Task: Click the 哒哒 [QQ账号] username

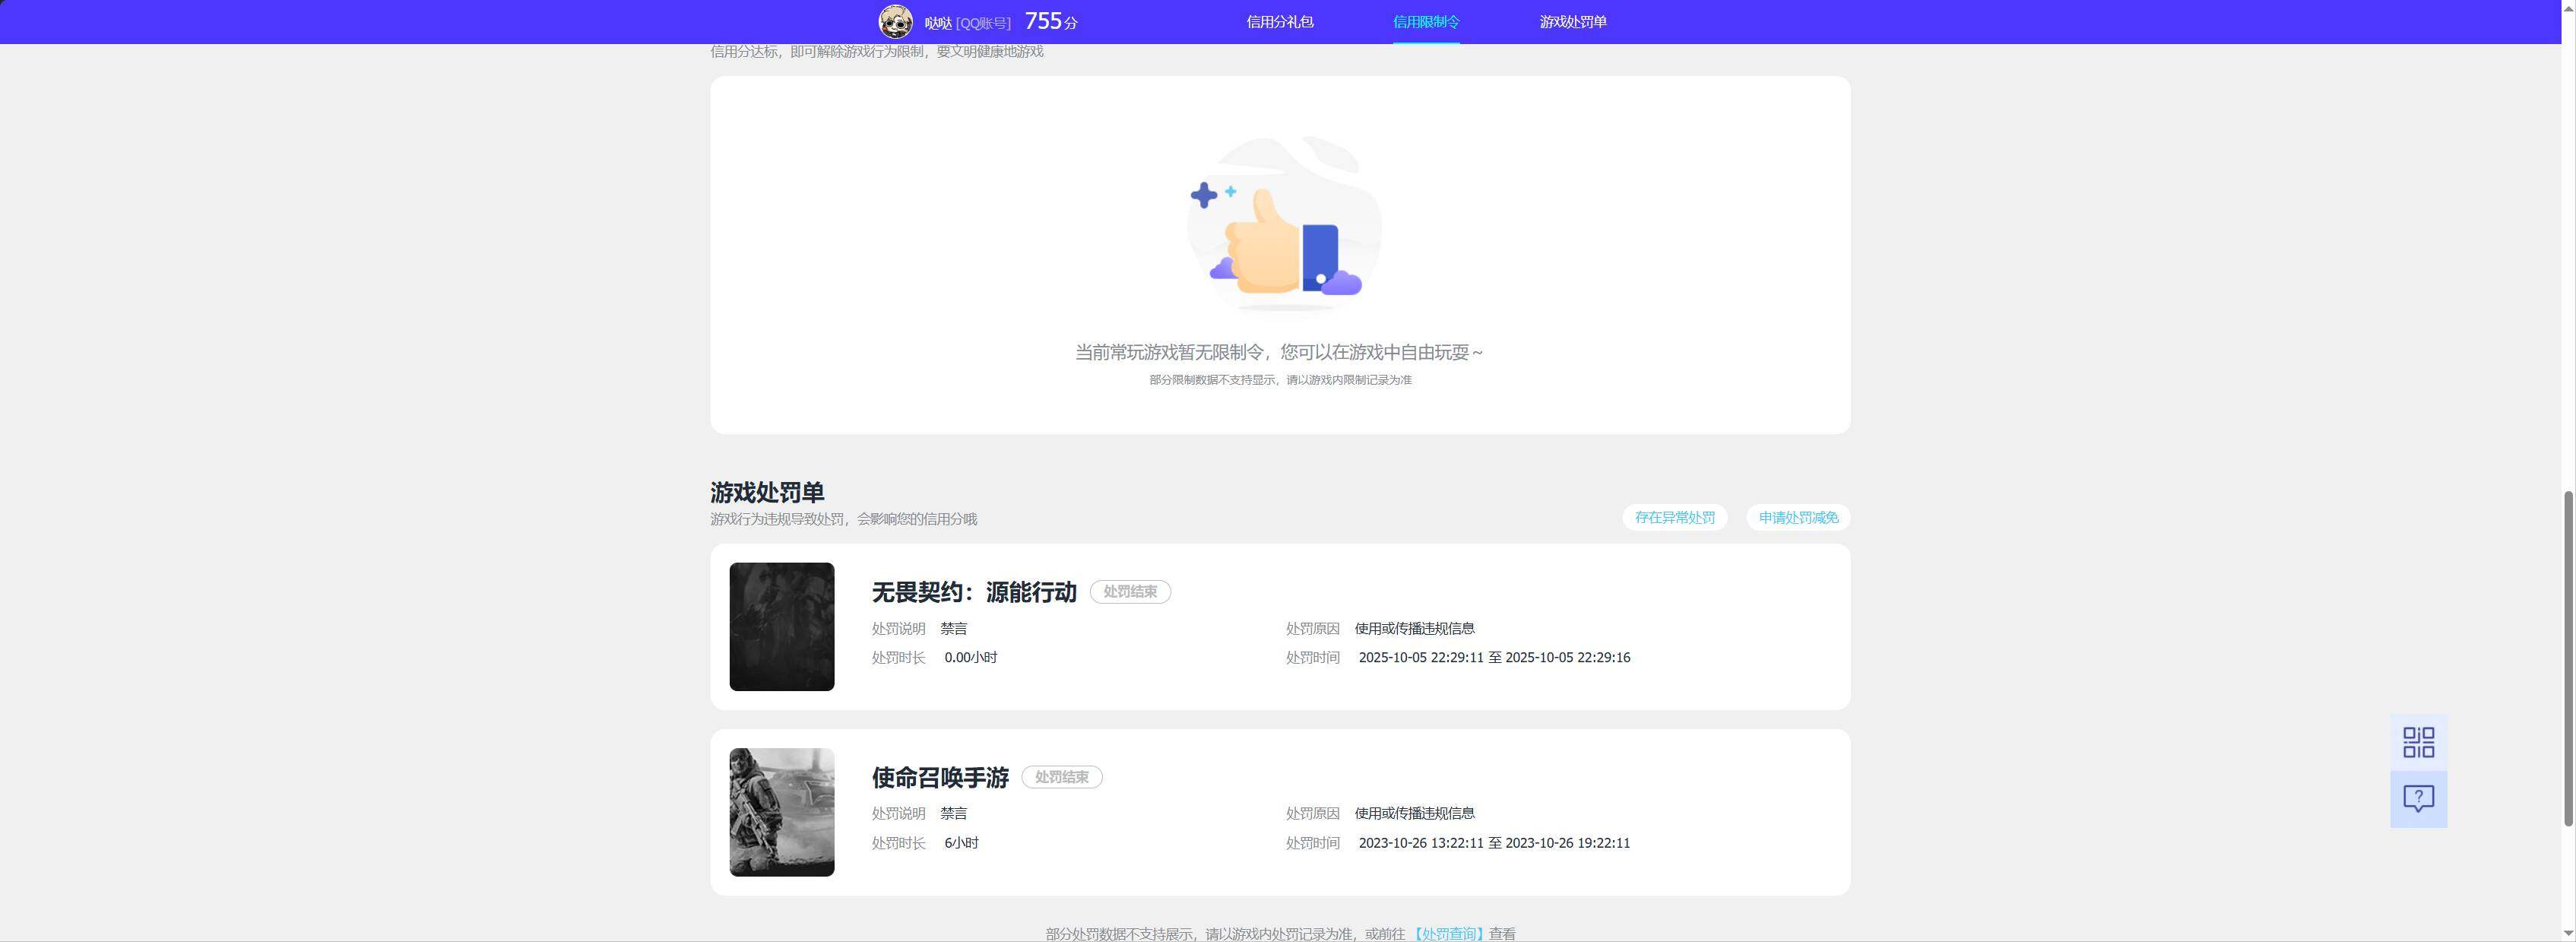Action: pyautogui.click(x=967, y=23)
